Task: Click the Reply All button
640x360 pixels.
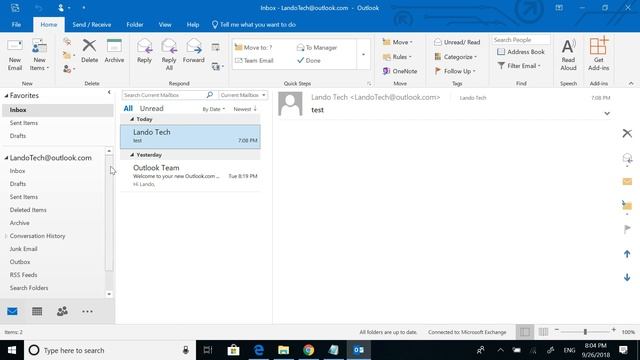Action: pyautogui.click(x=169, y=55)
